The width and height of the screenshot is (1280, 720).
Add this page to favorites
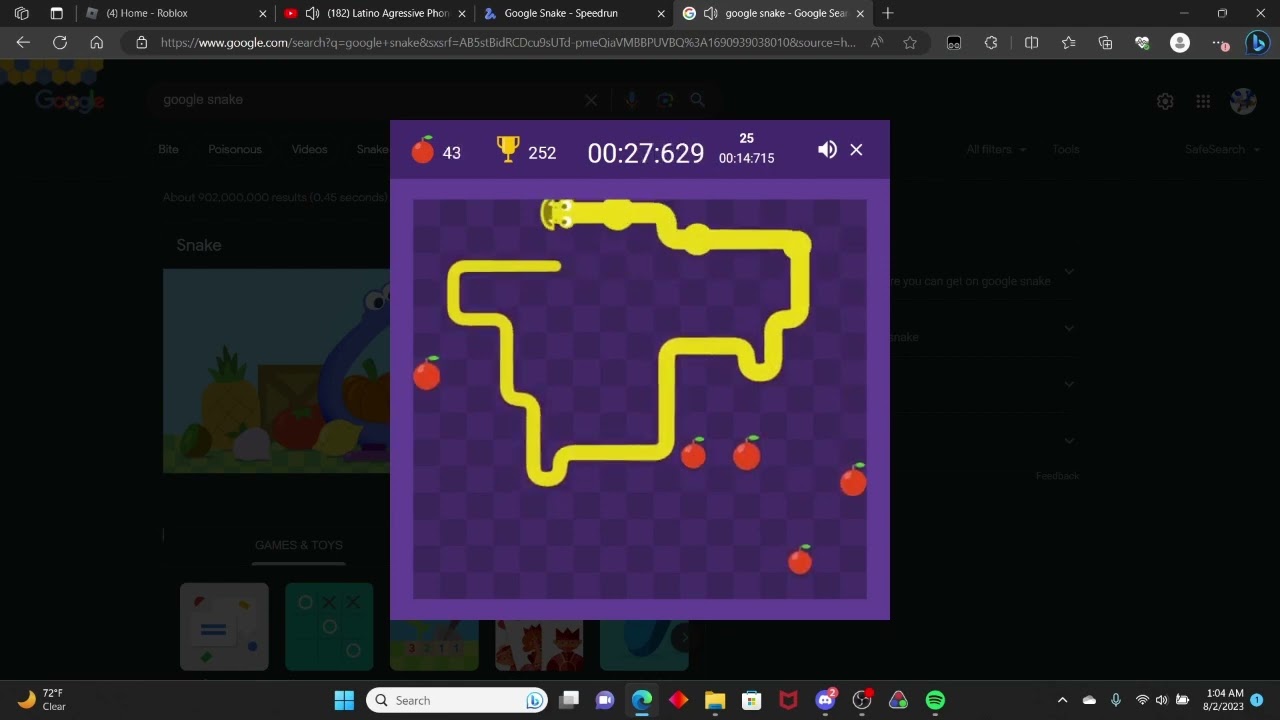click(x=910, y=43)
